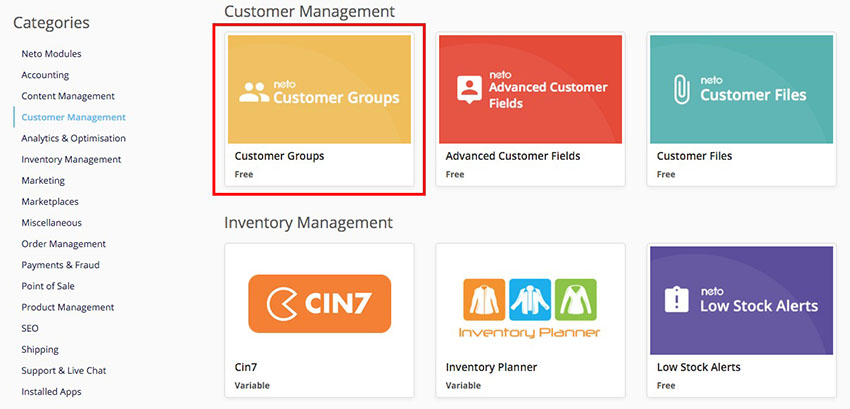Screen dimensions: 850x409
Task: Click the Advanced Customer Fields title text
Action: click(513, 156)
